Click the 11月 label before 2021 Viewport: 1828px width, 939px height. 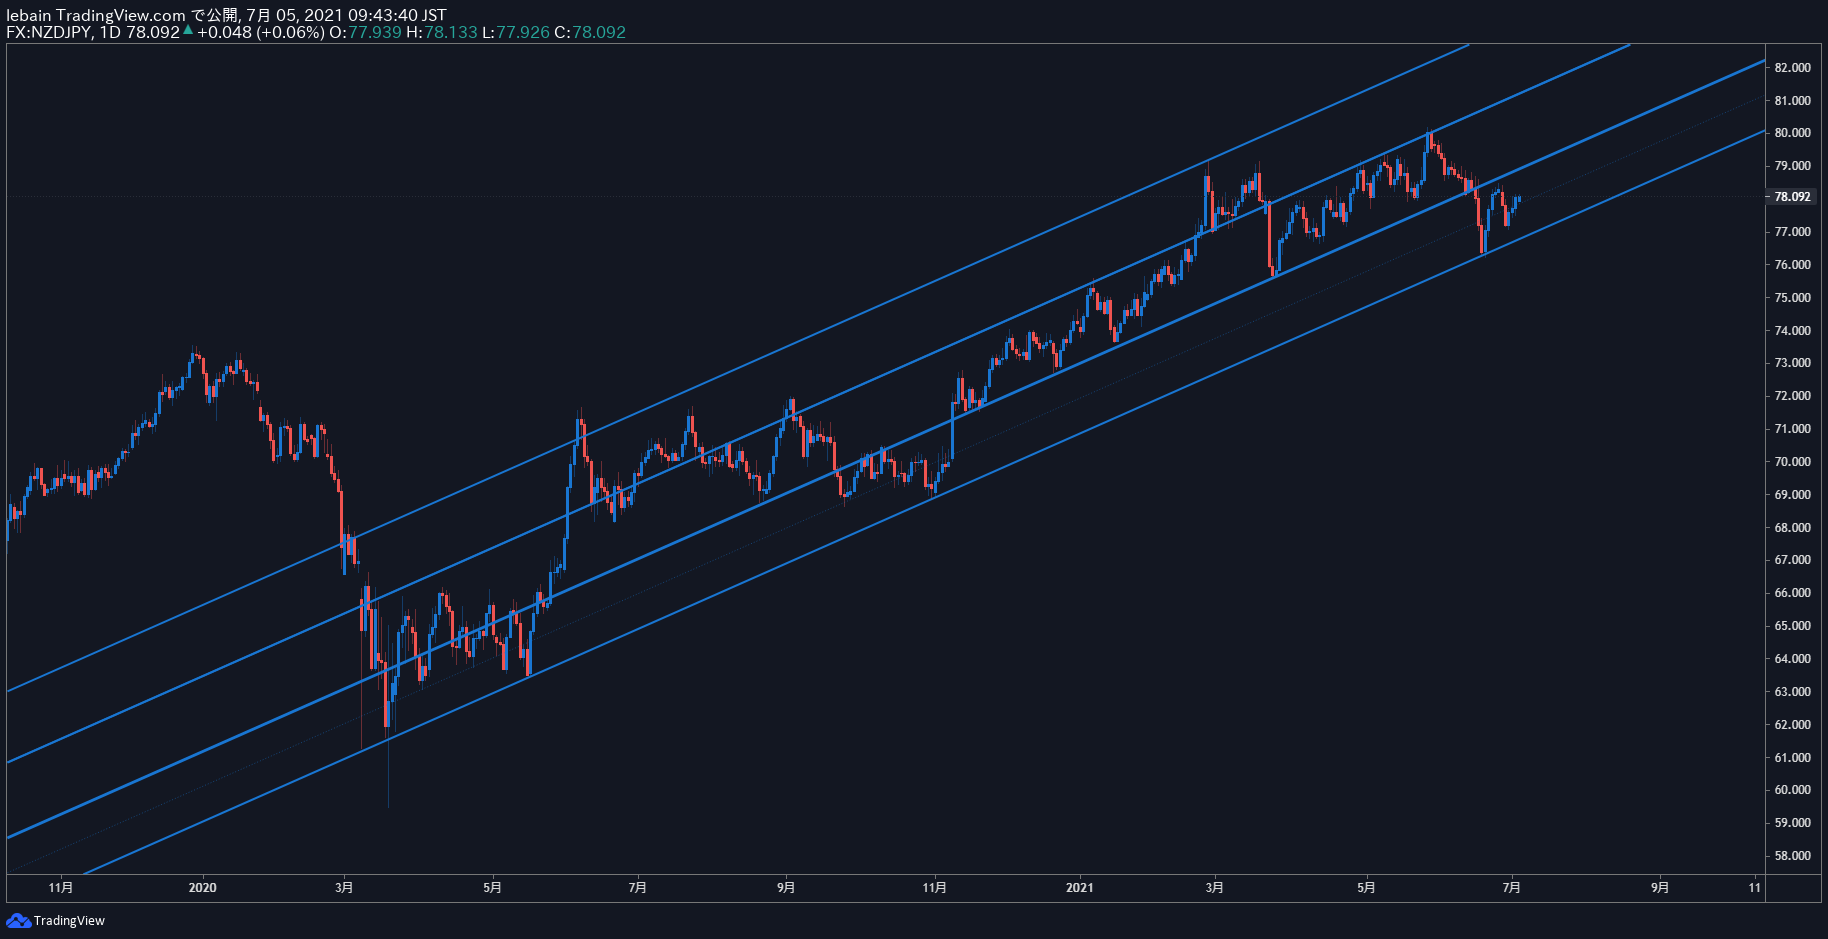(x=934, y=888)
